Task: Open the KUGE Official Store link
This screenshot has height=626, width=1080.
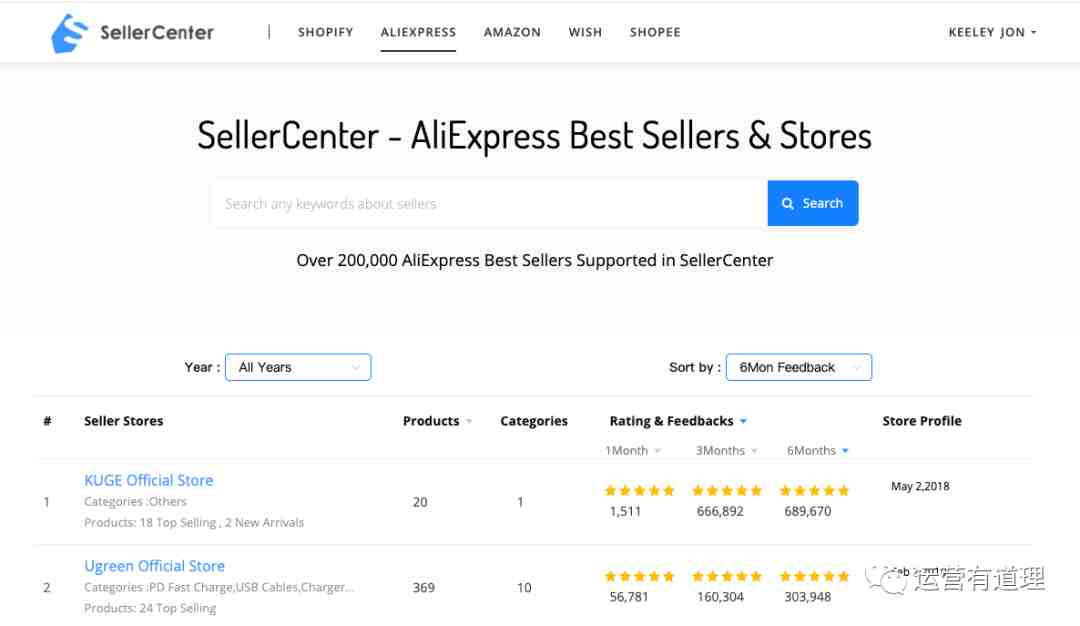Action: (149, 480)
